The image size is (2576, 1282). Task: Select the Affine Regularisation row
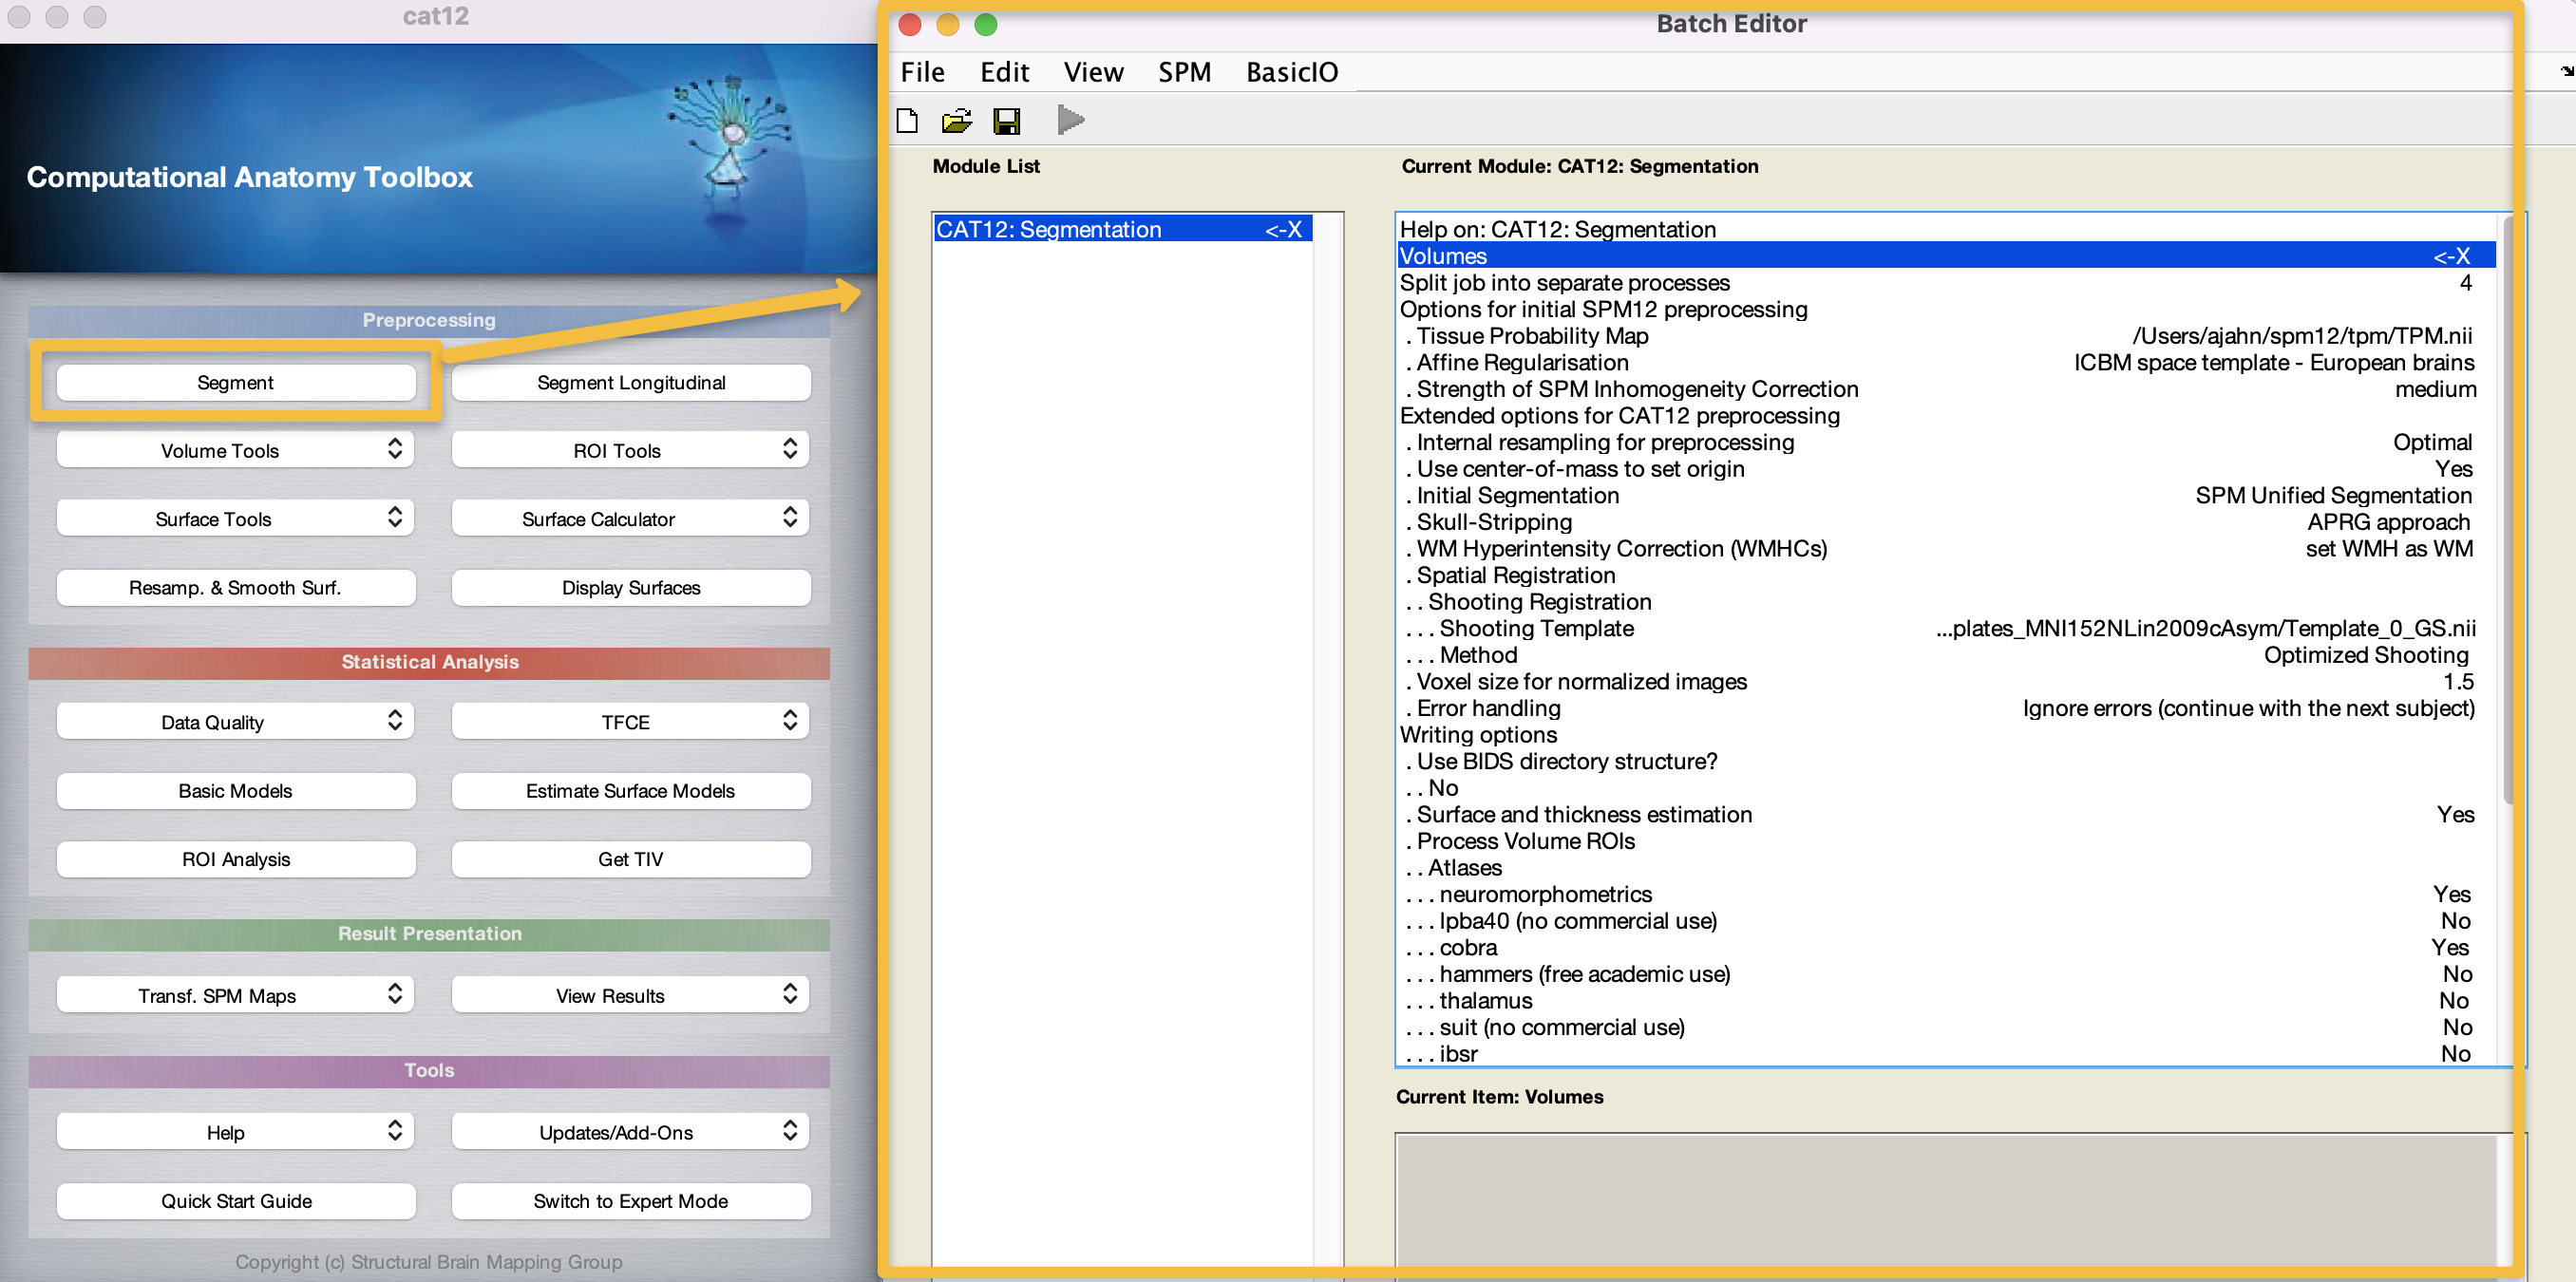click(x=1946, y=362)
